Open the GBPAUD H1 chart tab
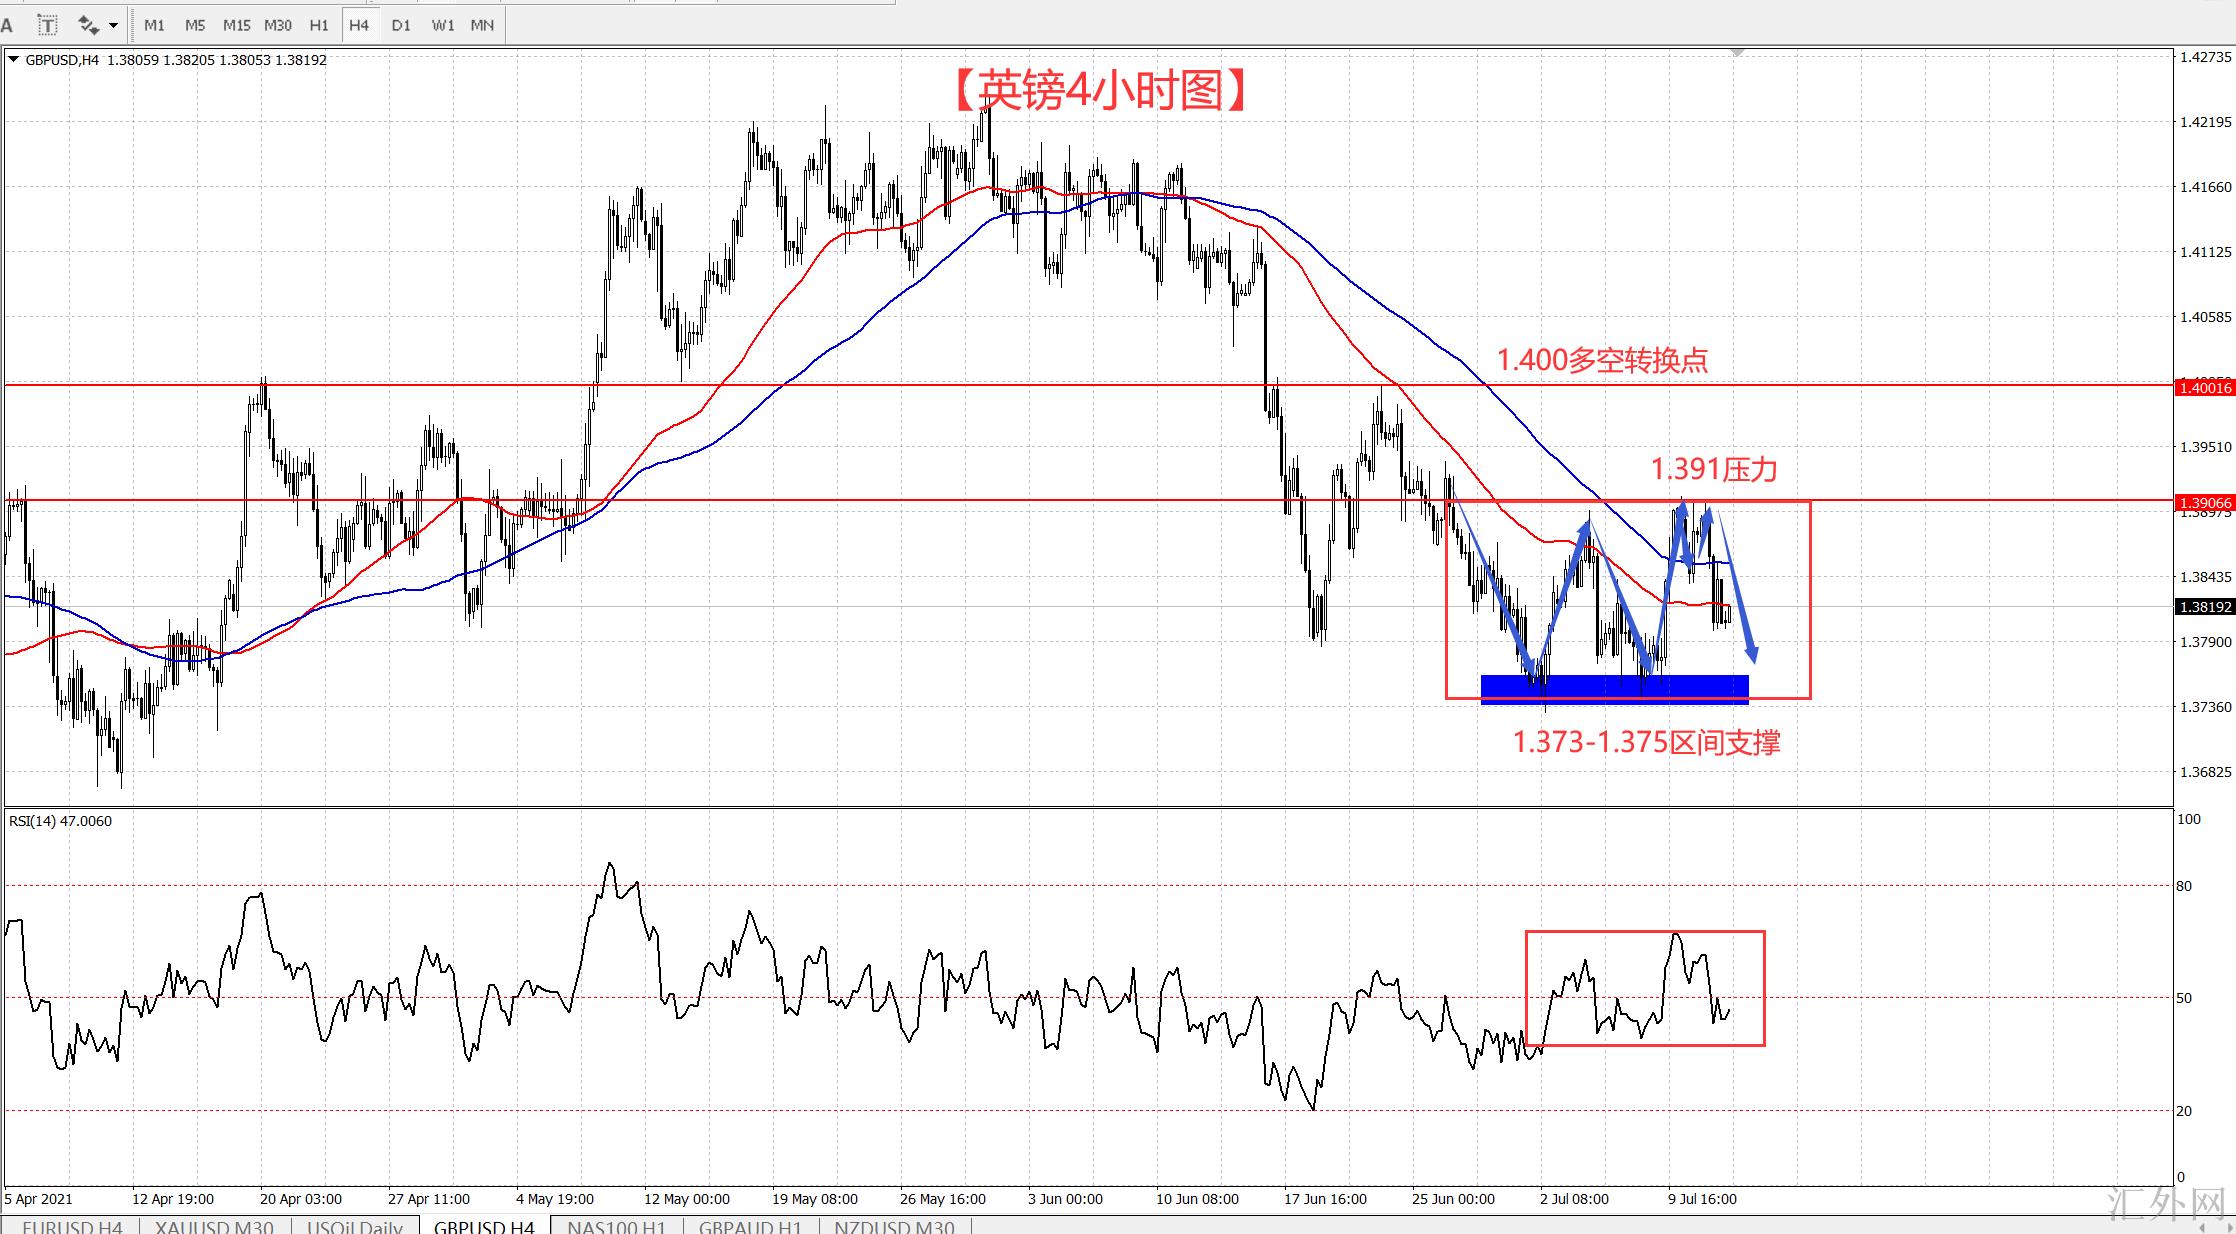 [750, 1226]
